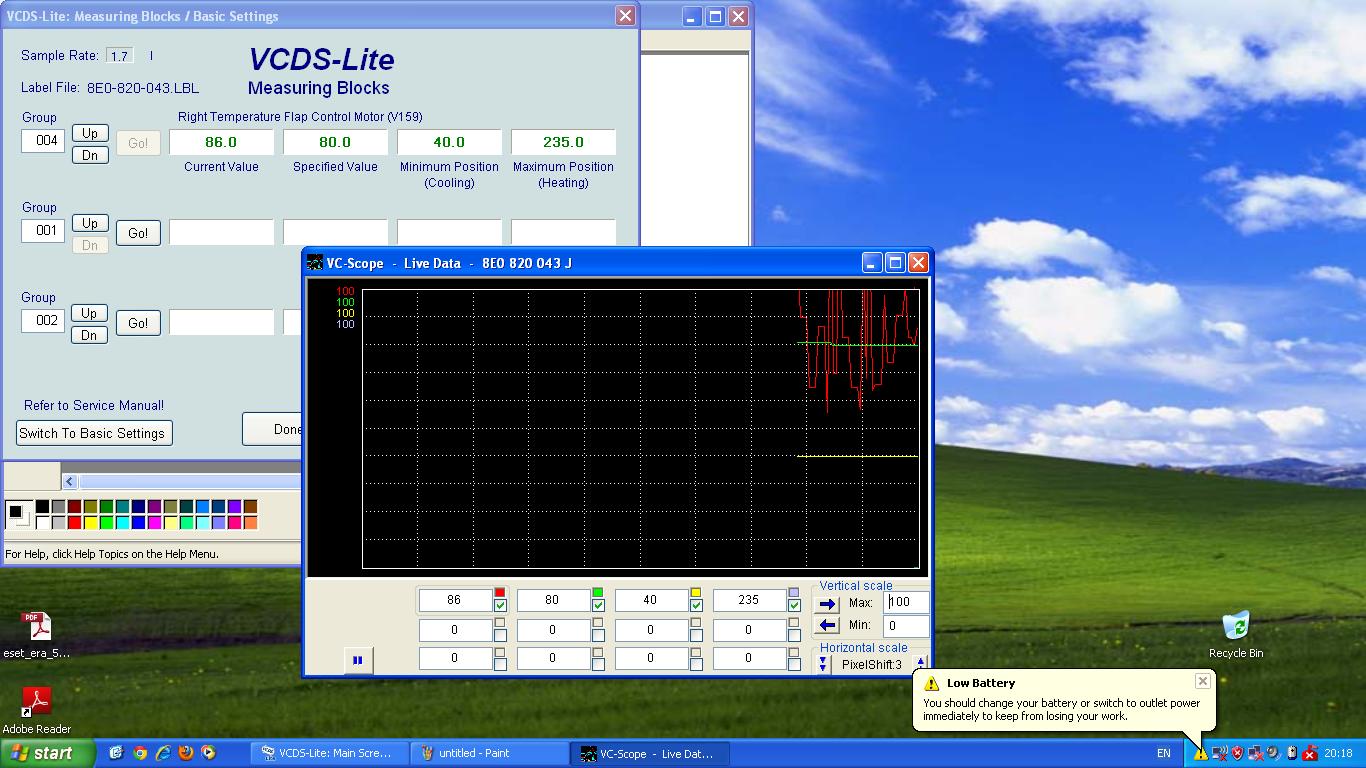Screen dimensions: 1366x768
Task: Click the Up button for group 004
Action: pyautogui.click(x=90, y=133)
